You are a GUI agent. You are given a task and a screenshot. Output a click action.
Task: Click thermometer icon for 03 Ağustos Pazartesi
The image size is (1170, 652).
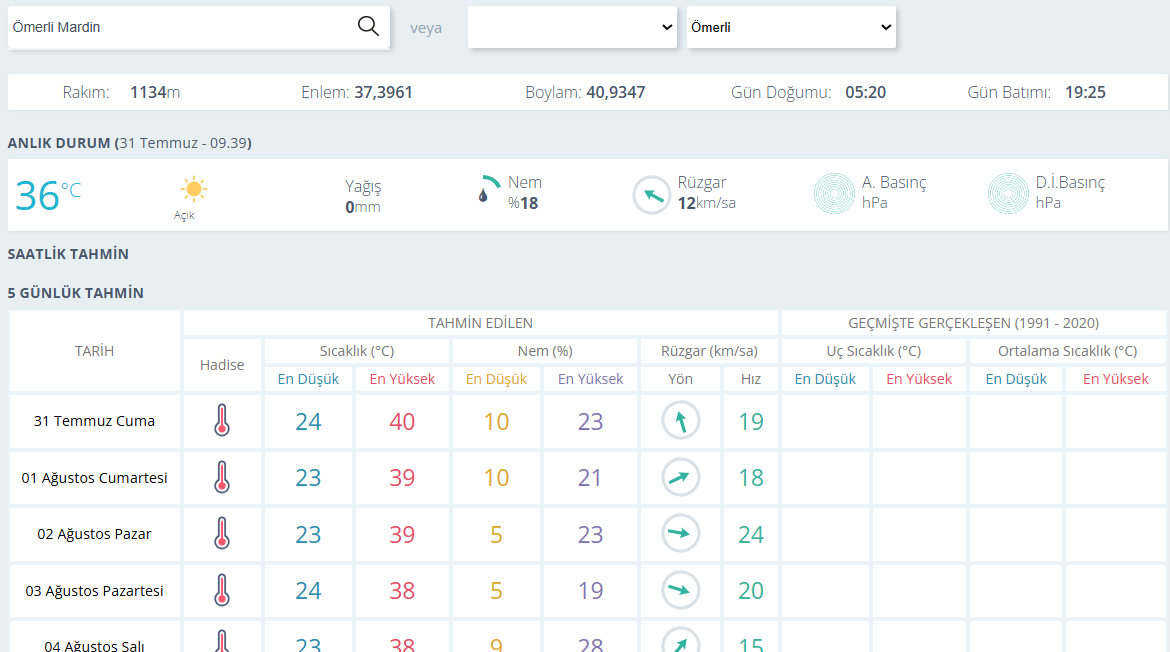222,590
